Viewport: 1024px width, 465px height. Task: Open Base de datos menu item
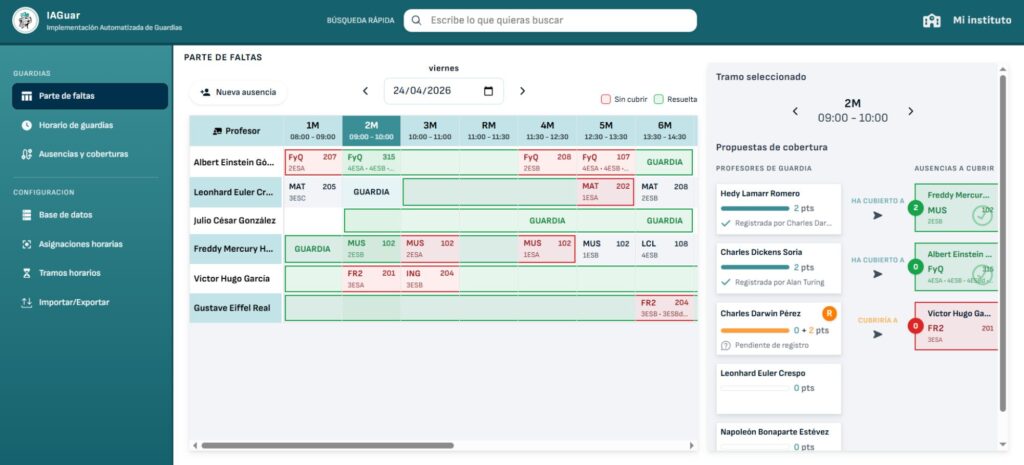pyautogui.click(x=90, y=215)
